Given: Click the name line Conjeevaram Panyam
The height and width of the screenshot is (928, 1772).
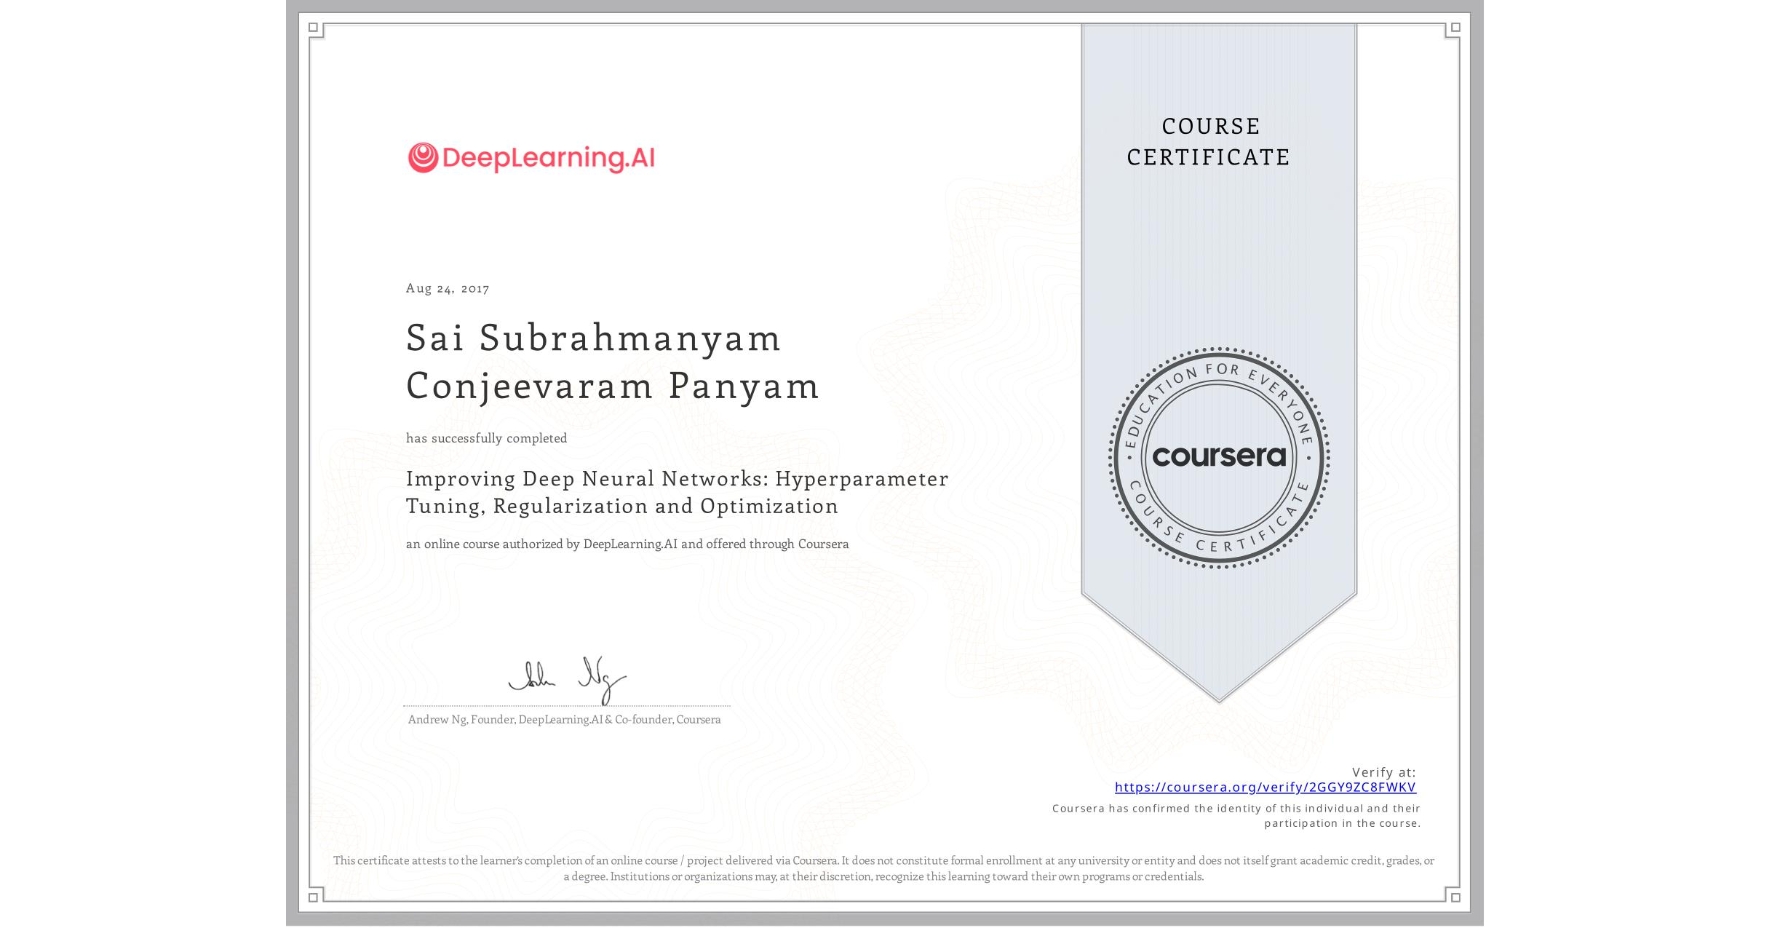Looking at the screenshot, I should (x=612, y=386).
